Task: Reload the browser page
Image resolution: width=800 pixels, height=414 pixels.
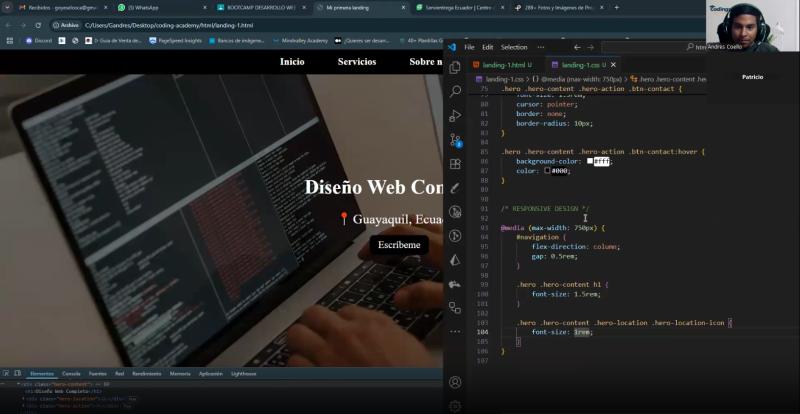Action: 38,25
